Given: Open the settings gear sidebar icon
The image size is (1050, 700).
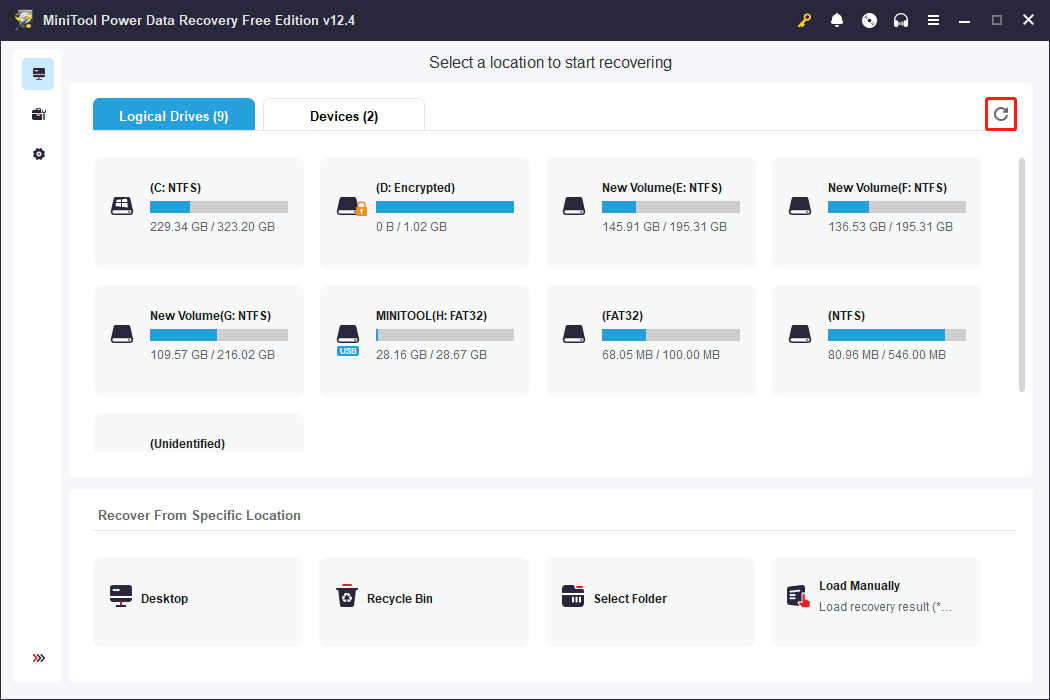Looking at the screenshot, I should point(39,154).
